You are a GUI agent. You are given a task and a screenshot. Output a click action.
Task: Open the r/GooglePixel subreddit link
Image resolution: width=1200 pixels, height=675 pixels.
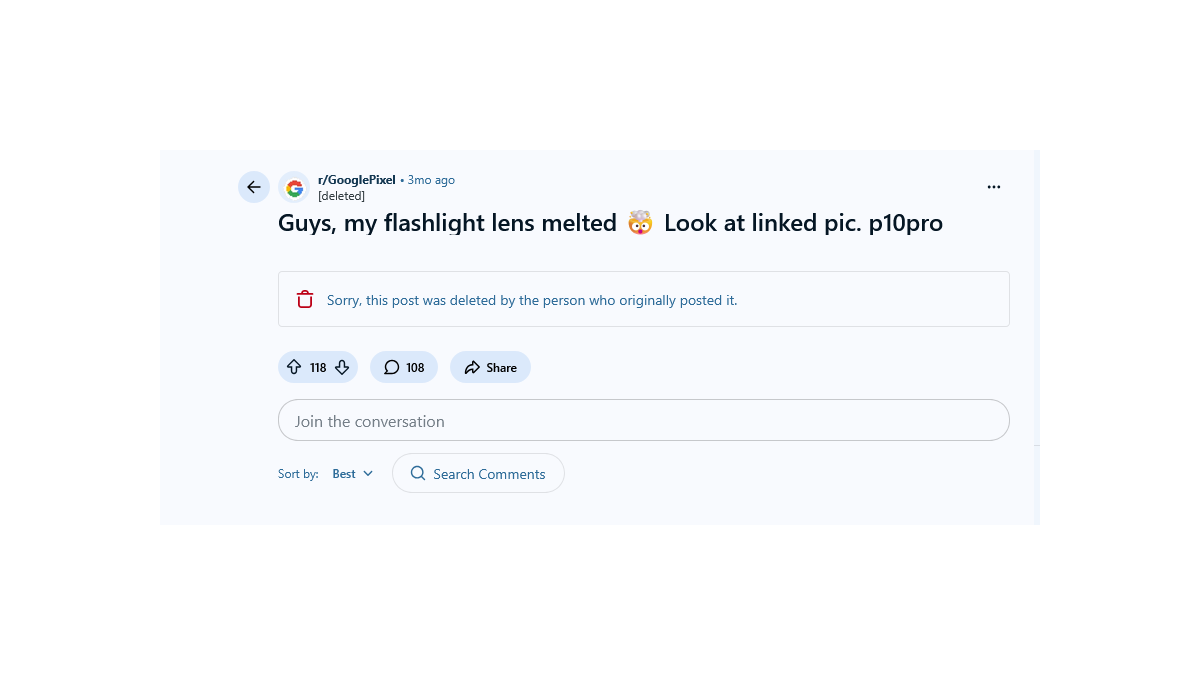357,180
